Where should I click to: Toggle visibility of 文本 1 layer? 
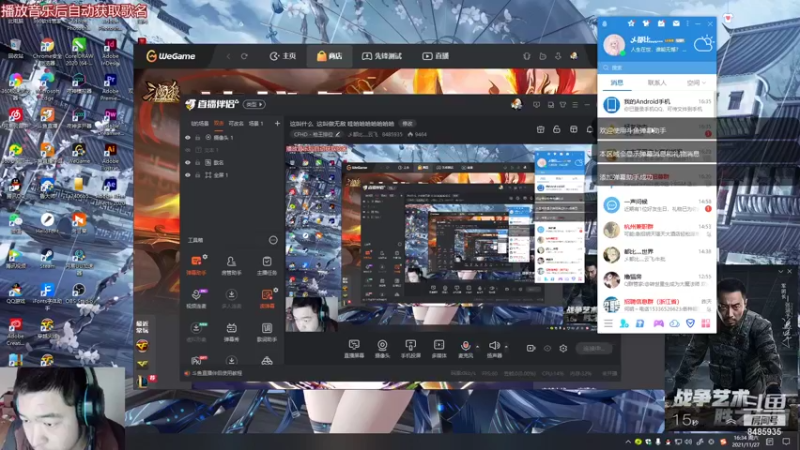pyautogui.click(x=188, y=150)
